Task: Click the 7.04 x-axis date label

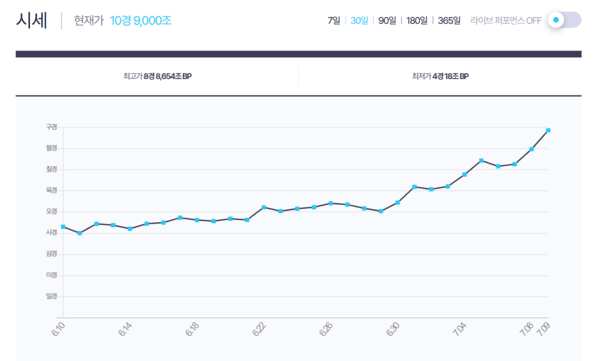Action: point(460,329)
